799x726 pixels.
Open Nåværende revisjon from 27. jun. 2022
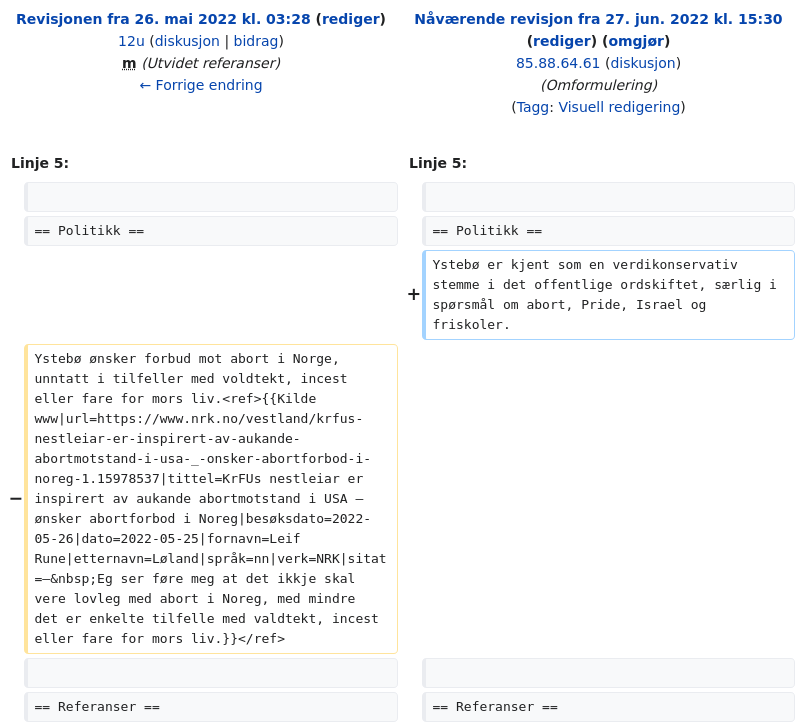(x=598, y=19)
